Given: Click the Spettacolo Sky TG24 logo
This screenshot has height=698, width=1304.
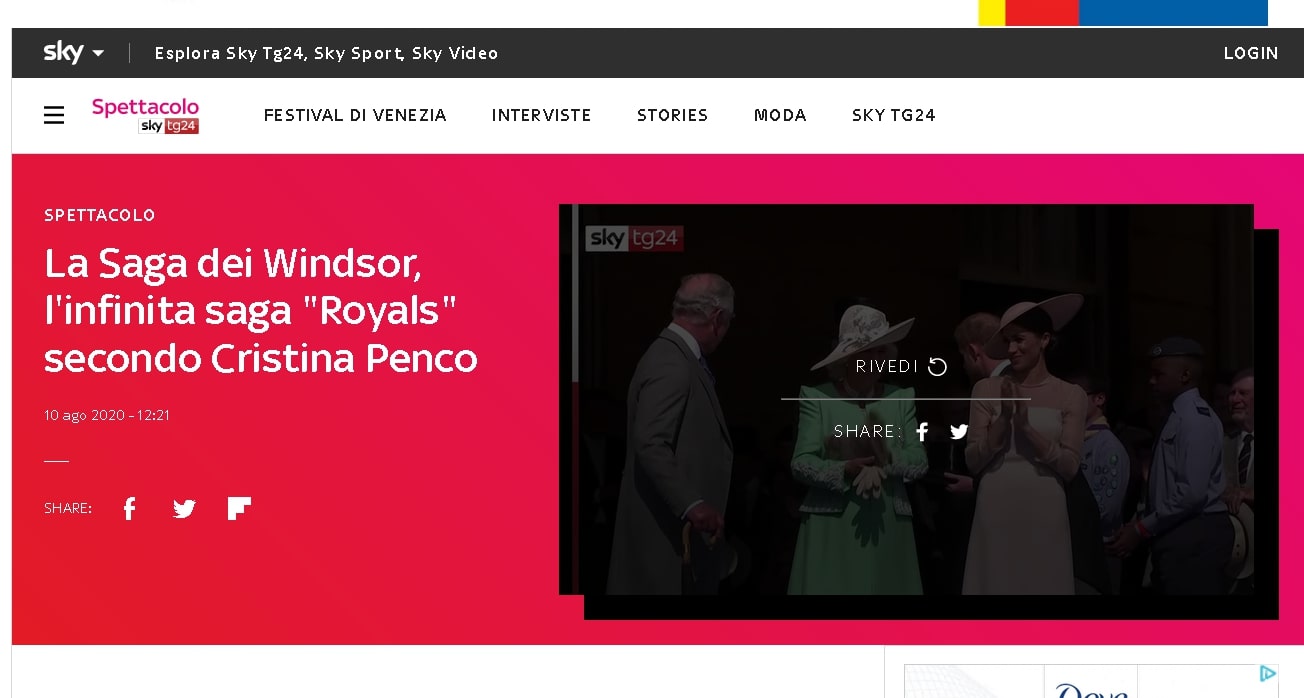Looking at the screenshot, I should 146,115.
